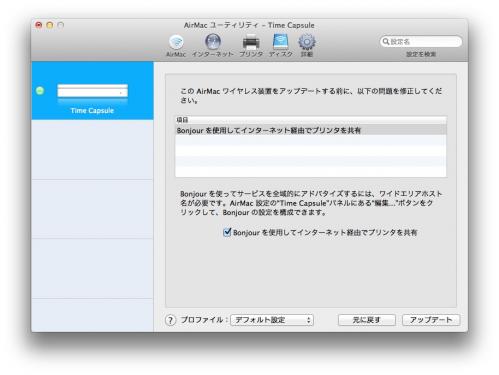Click the green status indicator beside Time Capsule

click(x=40, y=90)
